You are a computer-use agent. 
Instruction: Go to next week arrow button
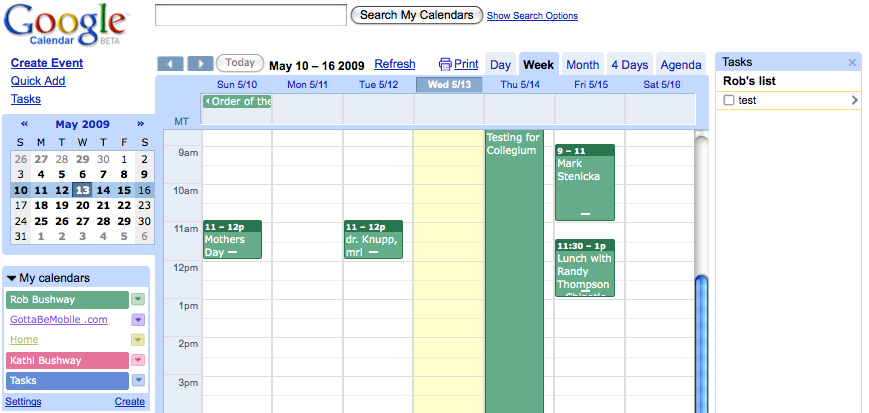[200, 64]
